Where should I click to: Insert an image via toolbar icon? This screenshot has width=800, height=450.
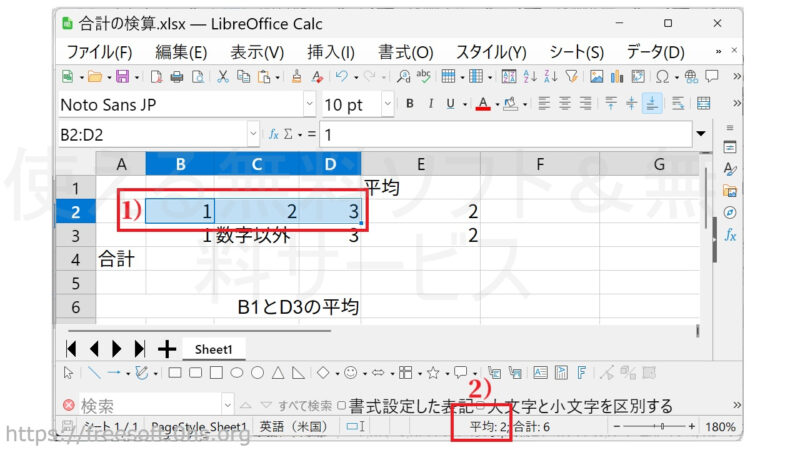point(596,77)
